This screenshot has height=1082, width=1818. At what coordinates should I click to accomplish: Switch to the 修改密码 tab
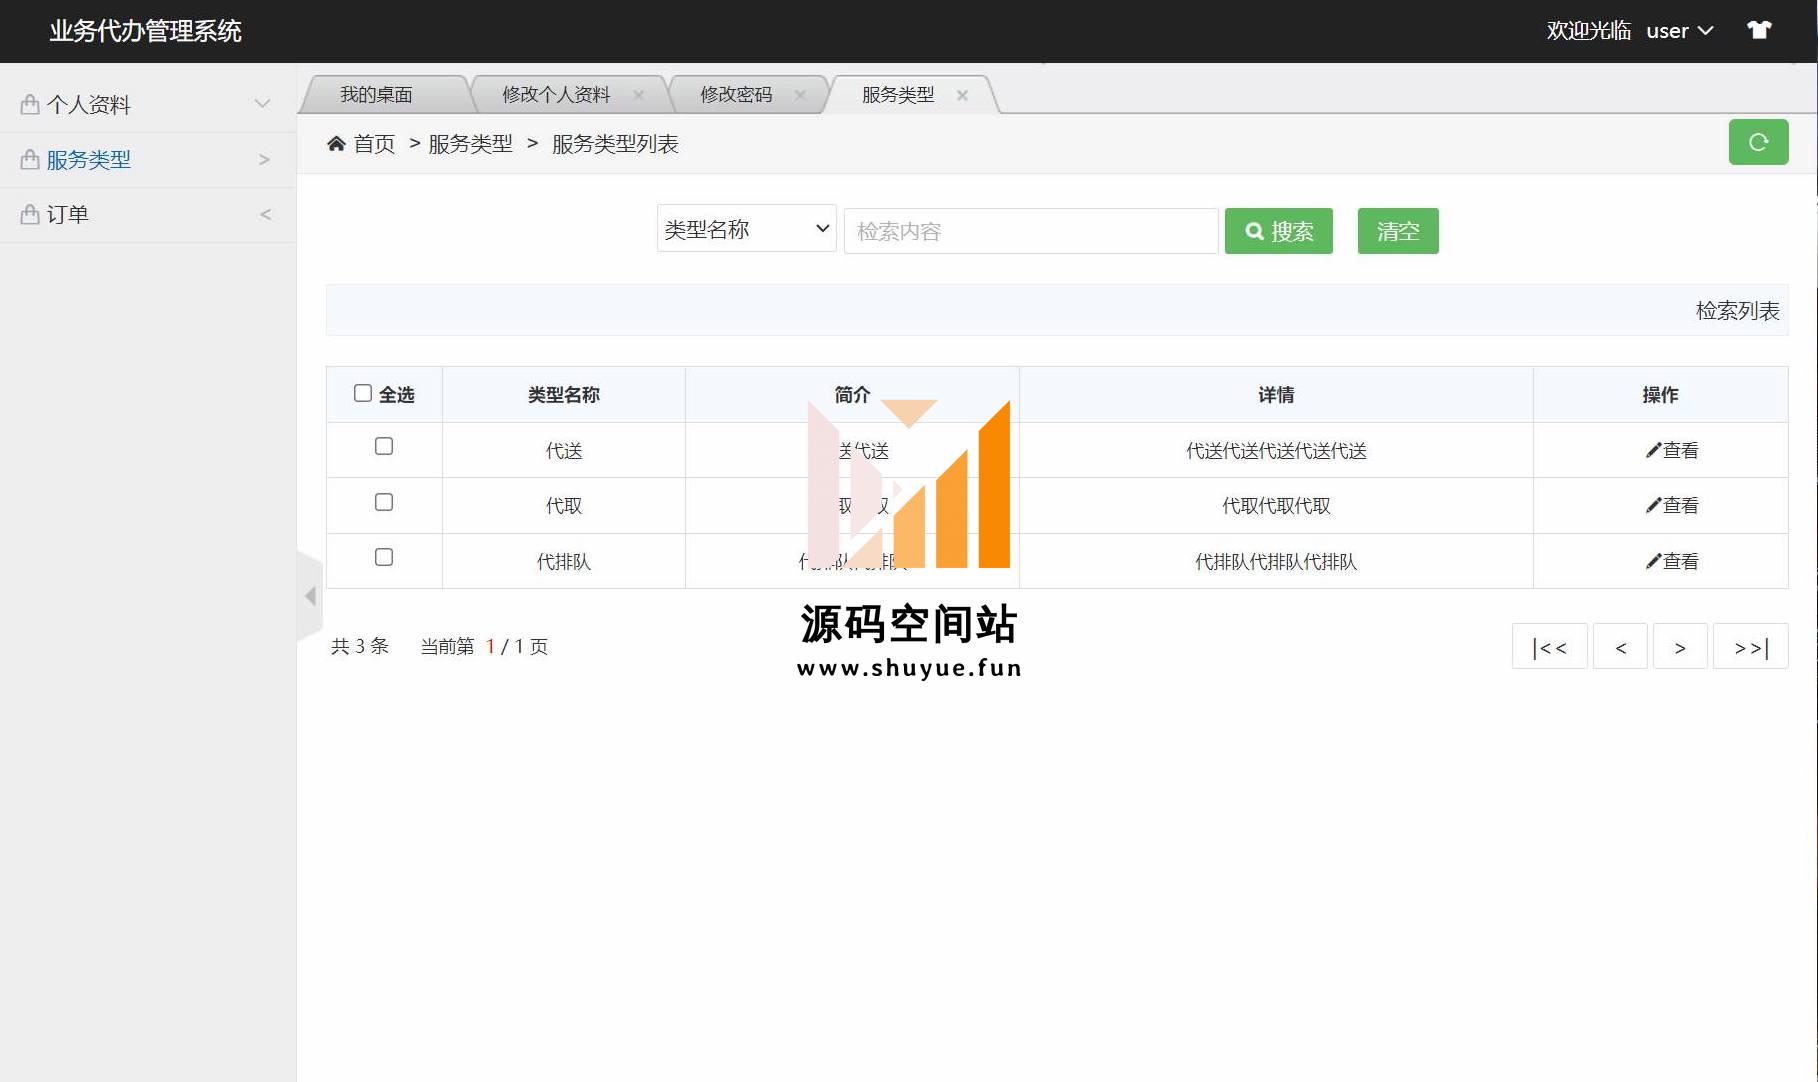coord(736,95)
